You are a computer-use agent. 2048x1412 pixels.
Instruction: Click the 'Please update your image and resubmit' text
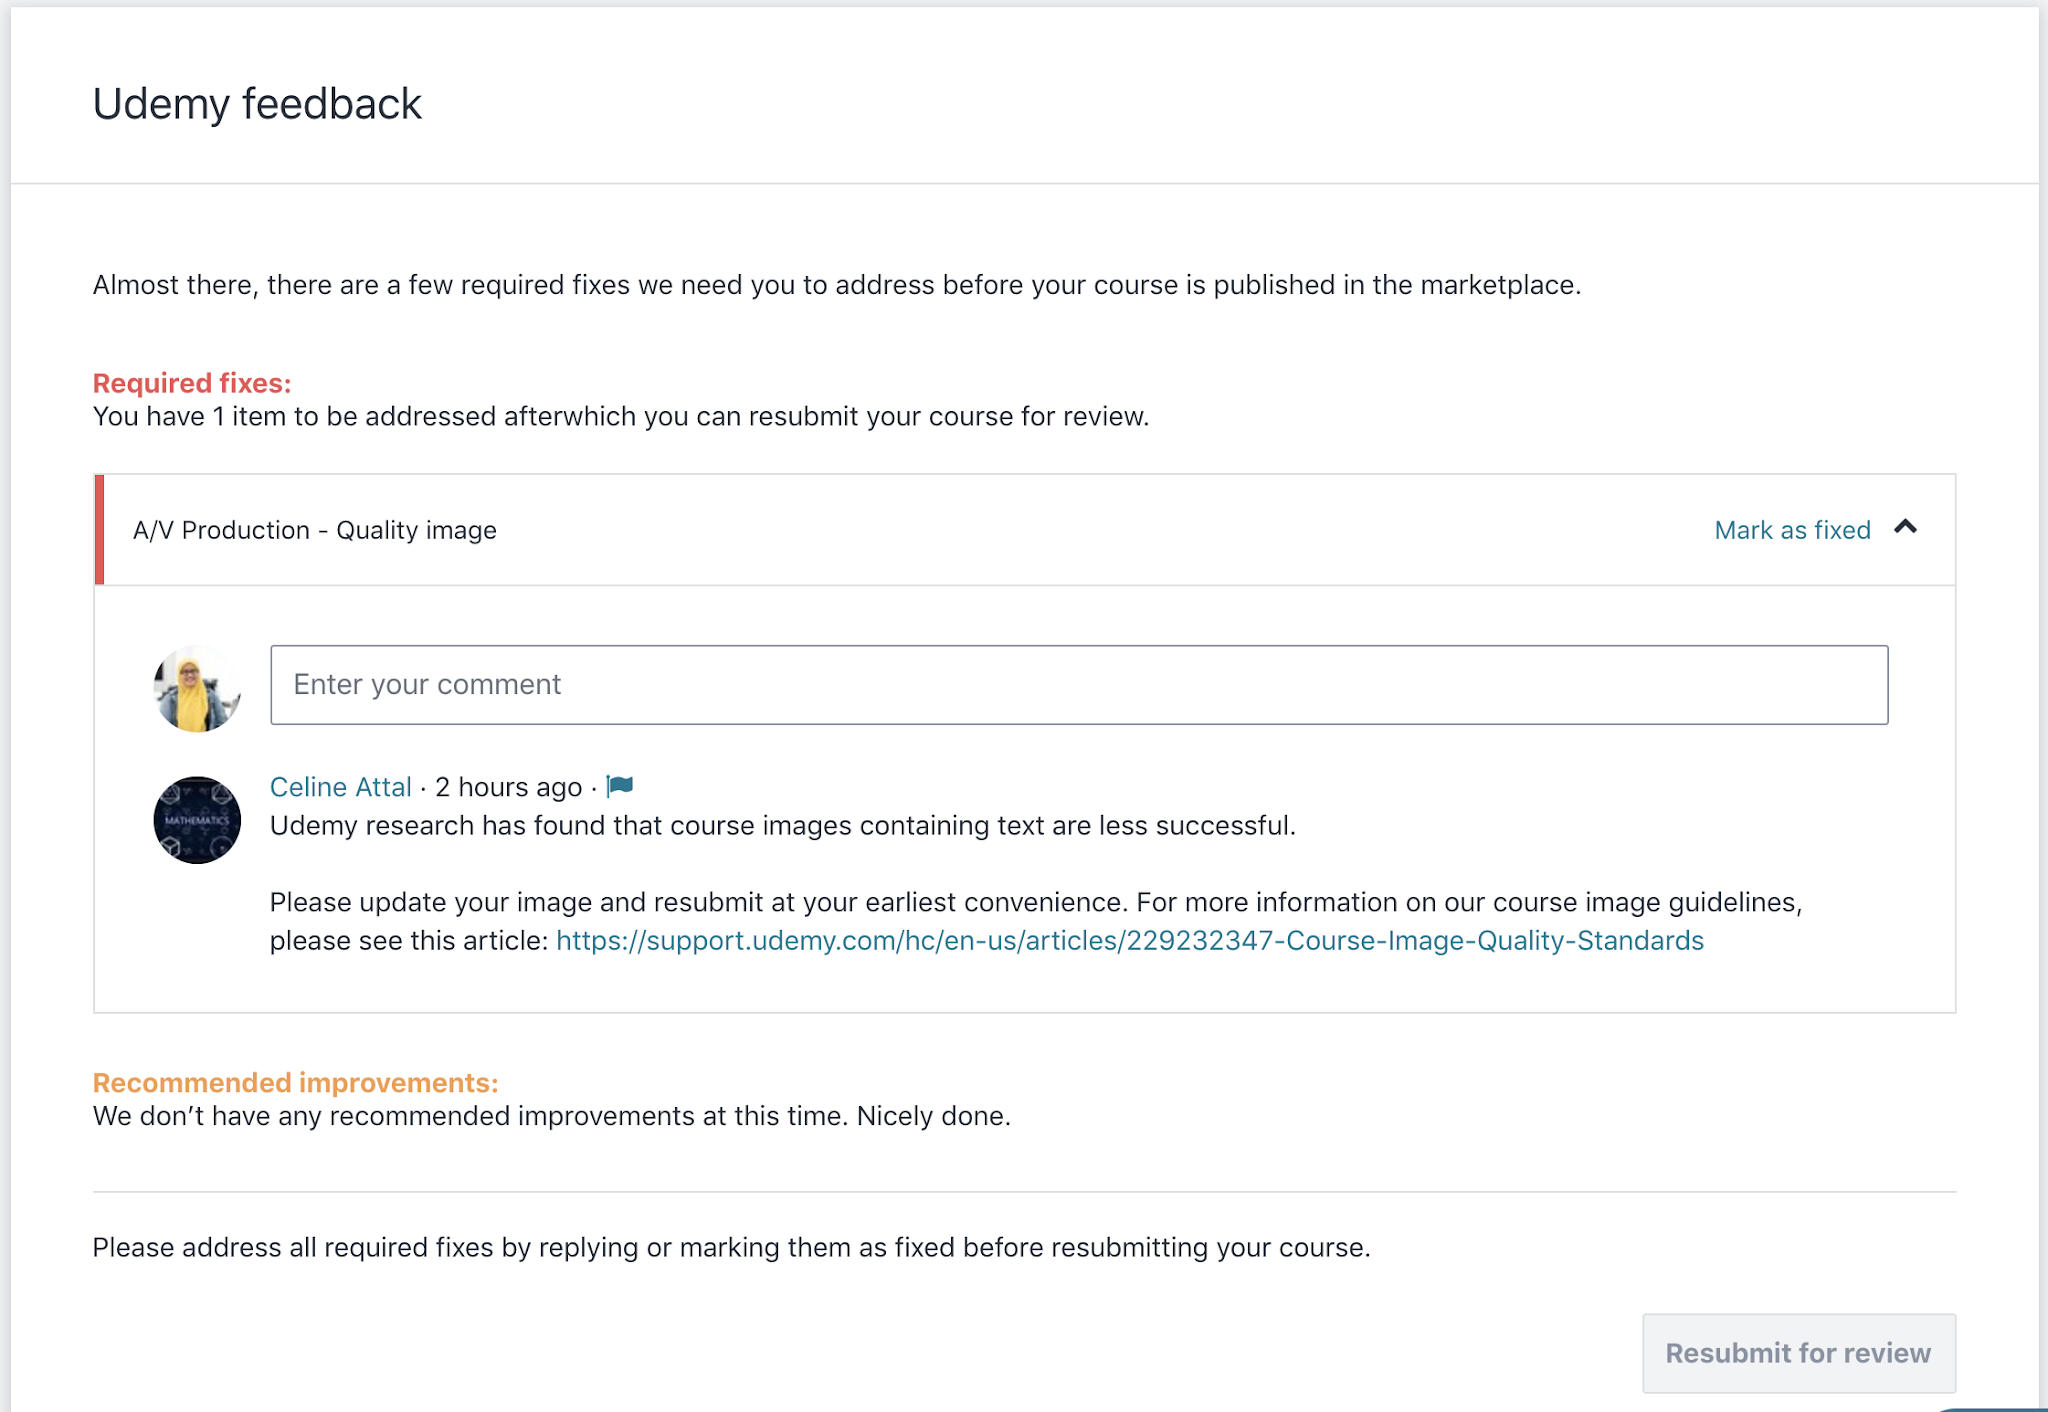click(x=1036, y=921)
